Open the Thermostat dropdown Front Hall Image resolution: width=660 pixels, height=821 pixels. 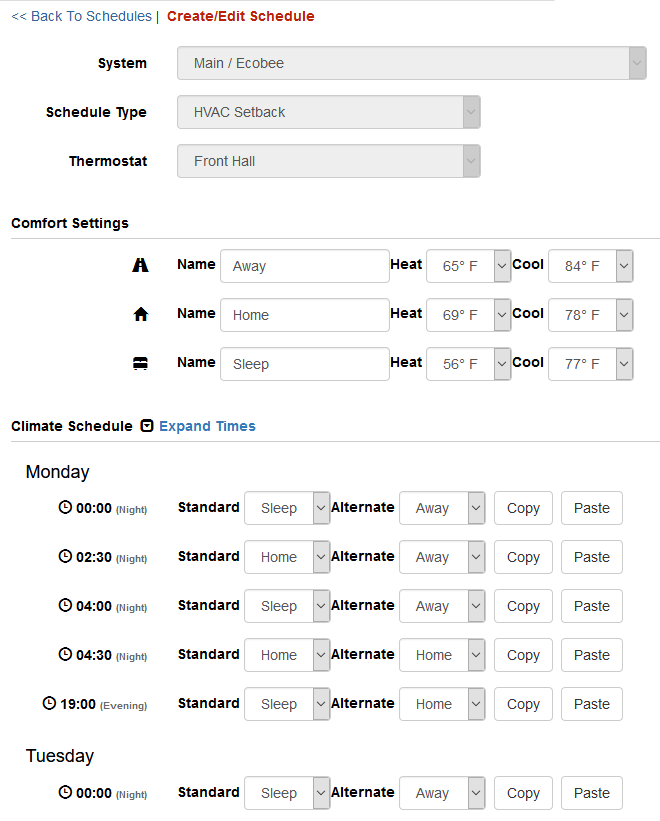click(329, 161)
